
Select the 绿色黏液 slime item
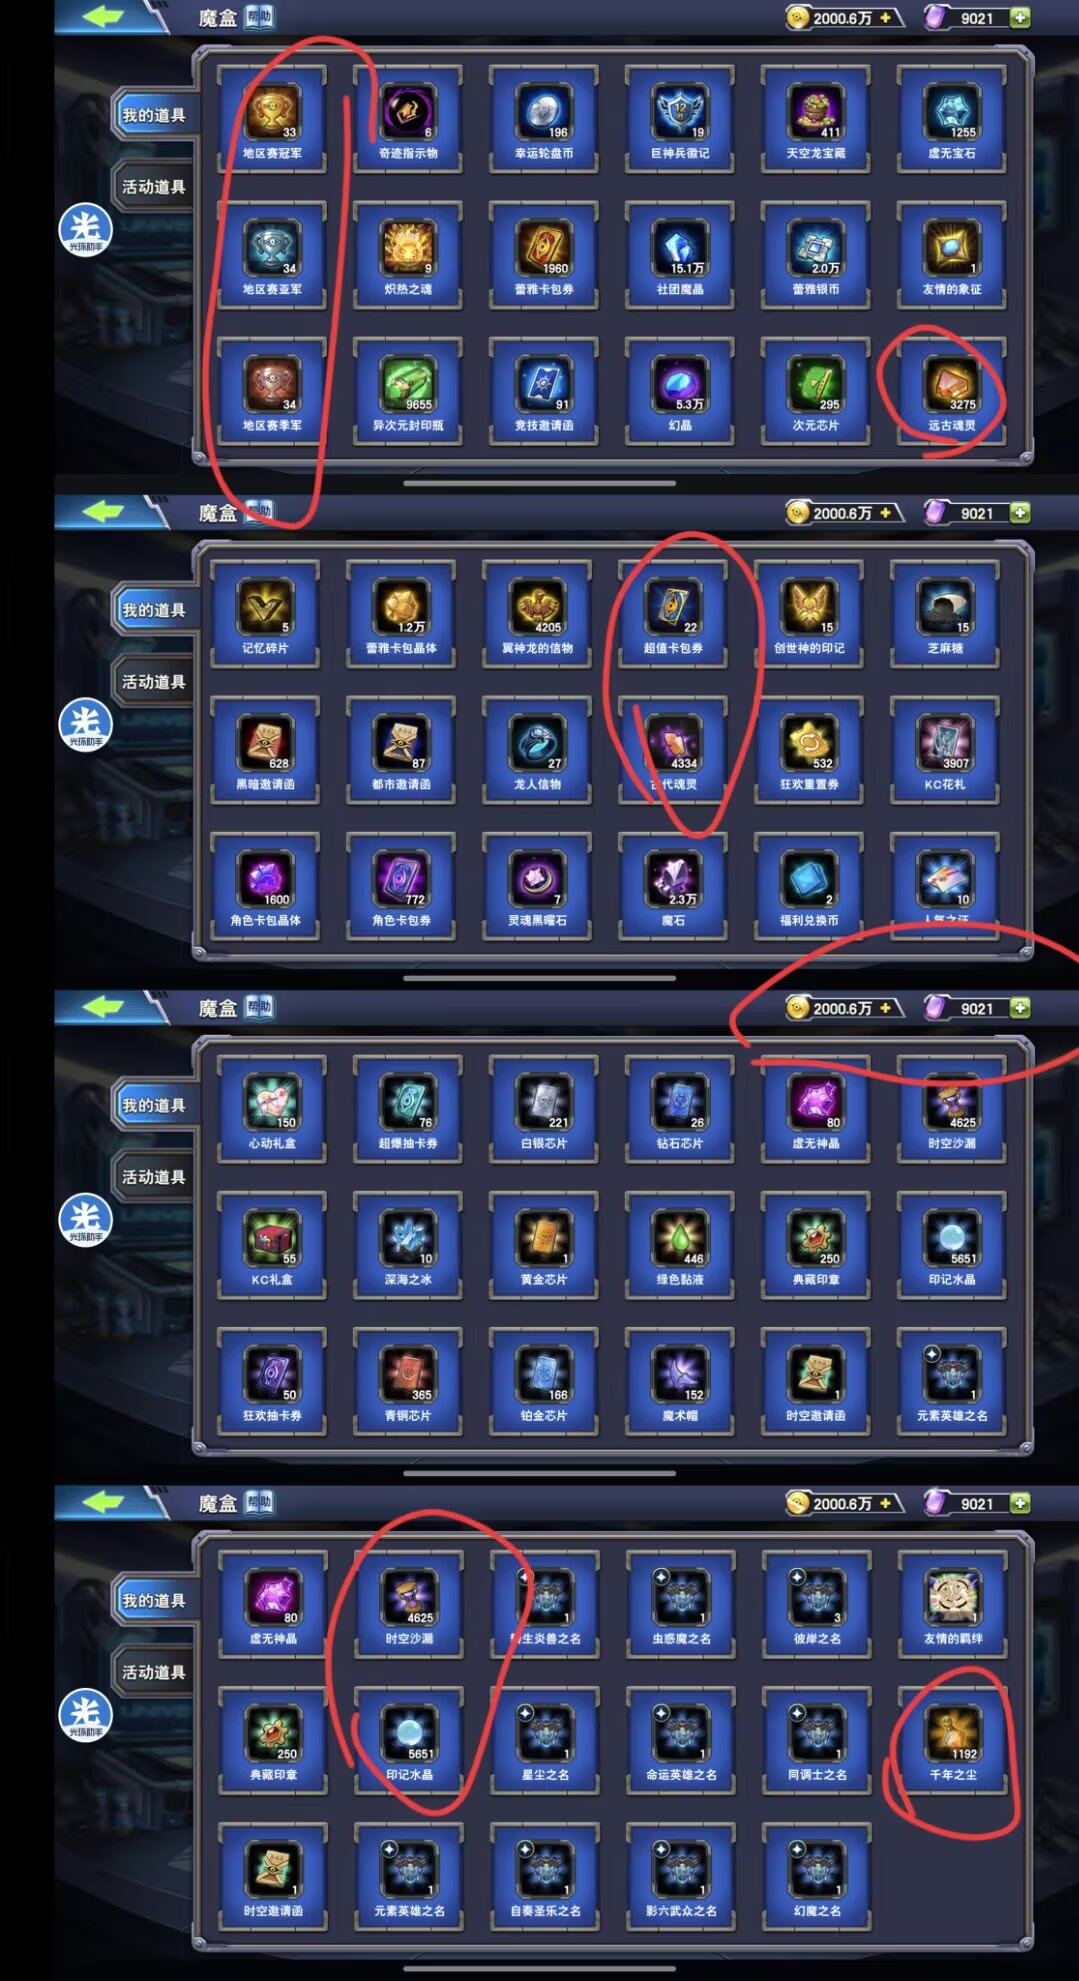[680, 1245]
